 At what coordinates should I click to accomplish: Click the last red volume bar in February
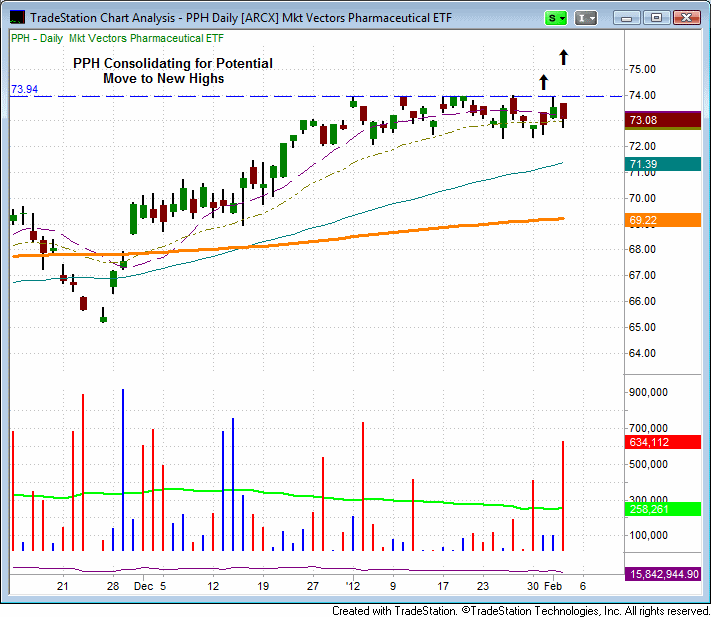pos(563,496)
